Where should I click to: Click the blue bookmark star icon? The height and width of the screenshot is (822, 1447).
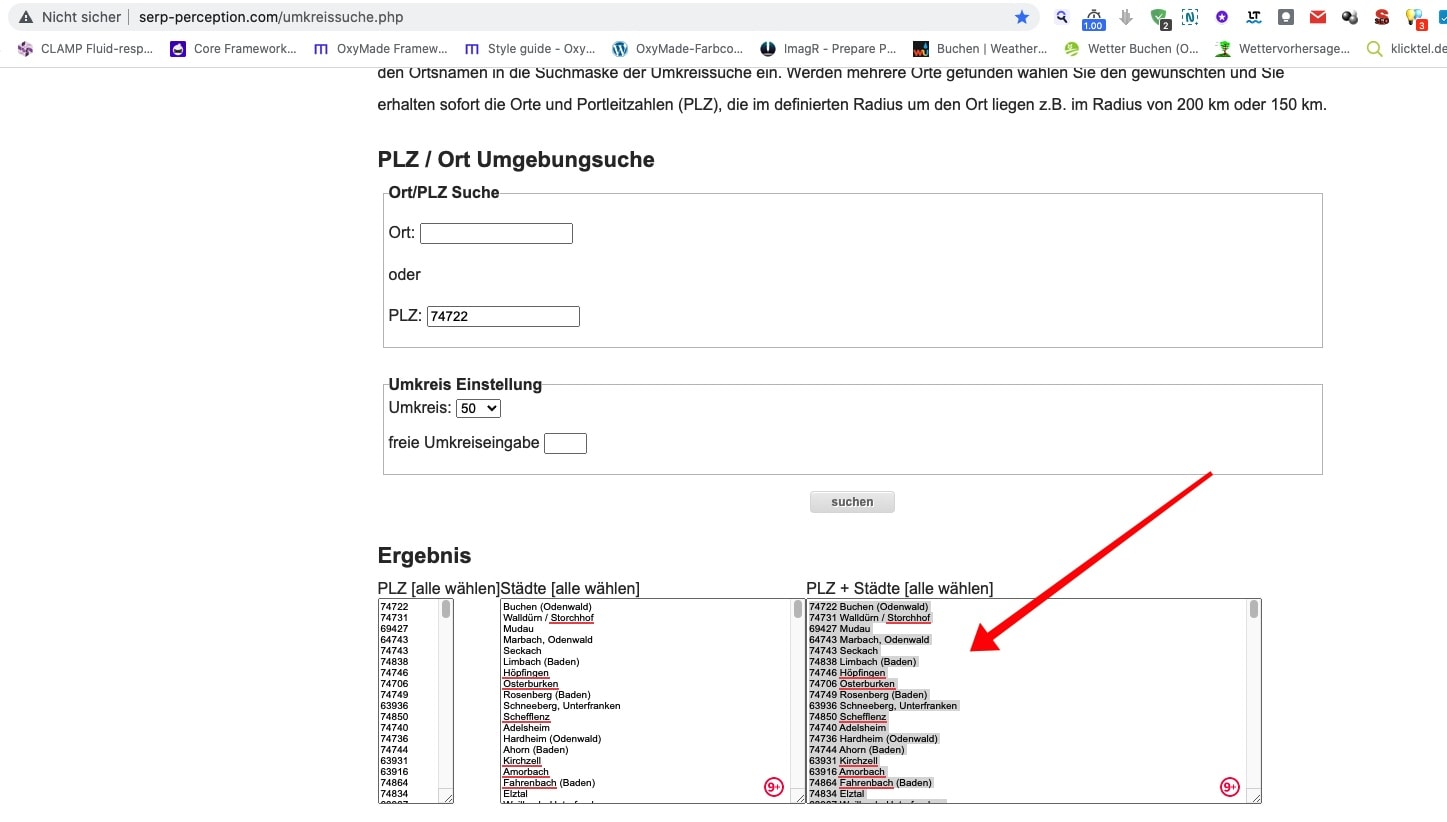click(x=1021, y=17)
